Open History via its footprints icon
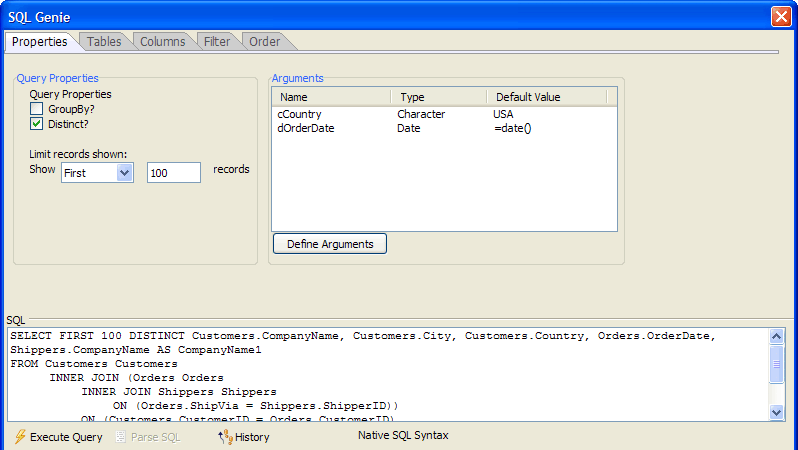The width and height of the screenshot is (798, 450). pyautogui.click(x=225, y=437)
